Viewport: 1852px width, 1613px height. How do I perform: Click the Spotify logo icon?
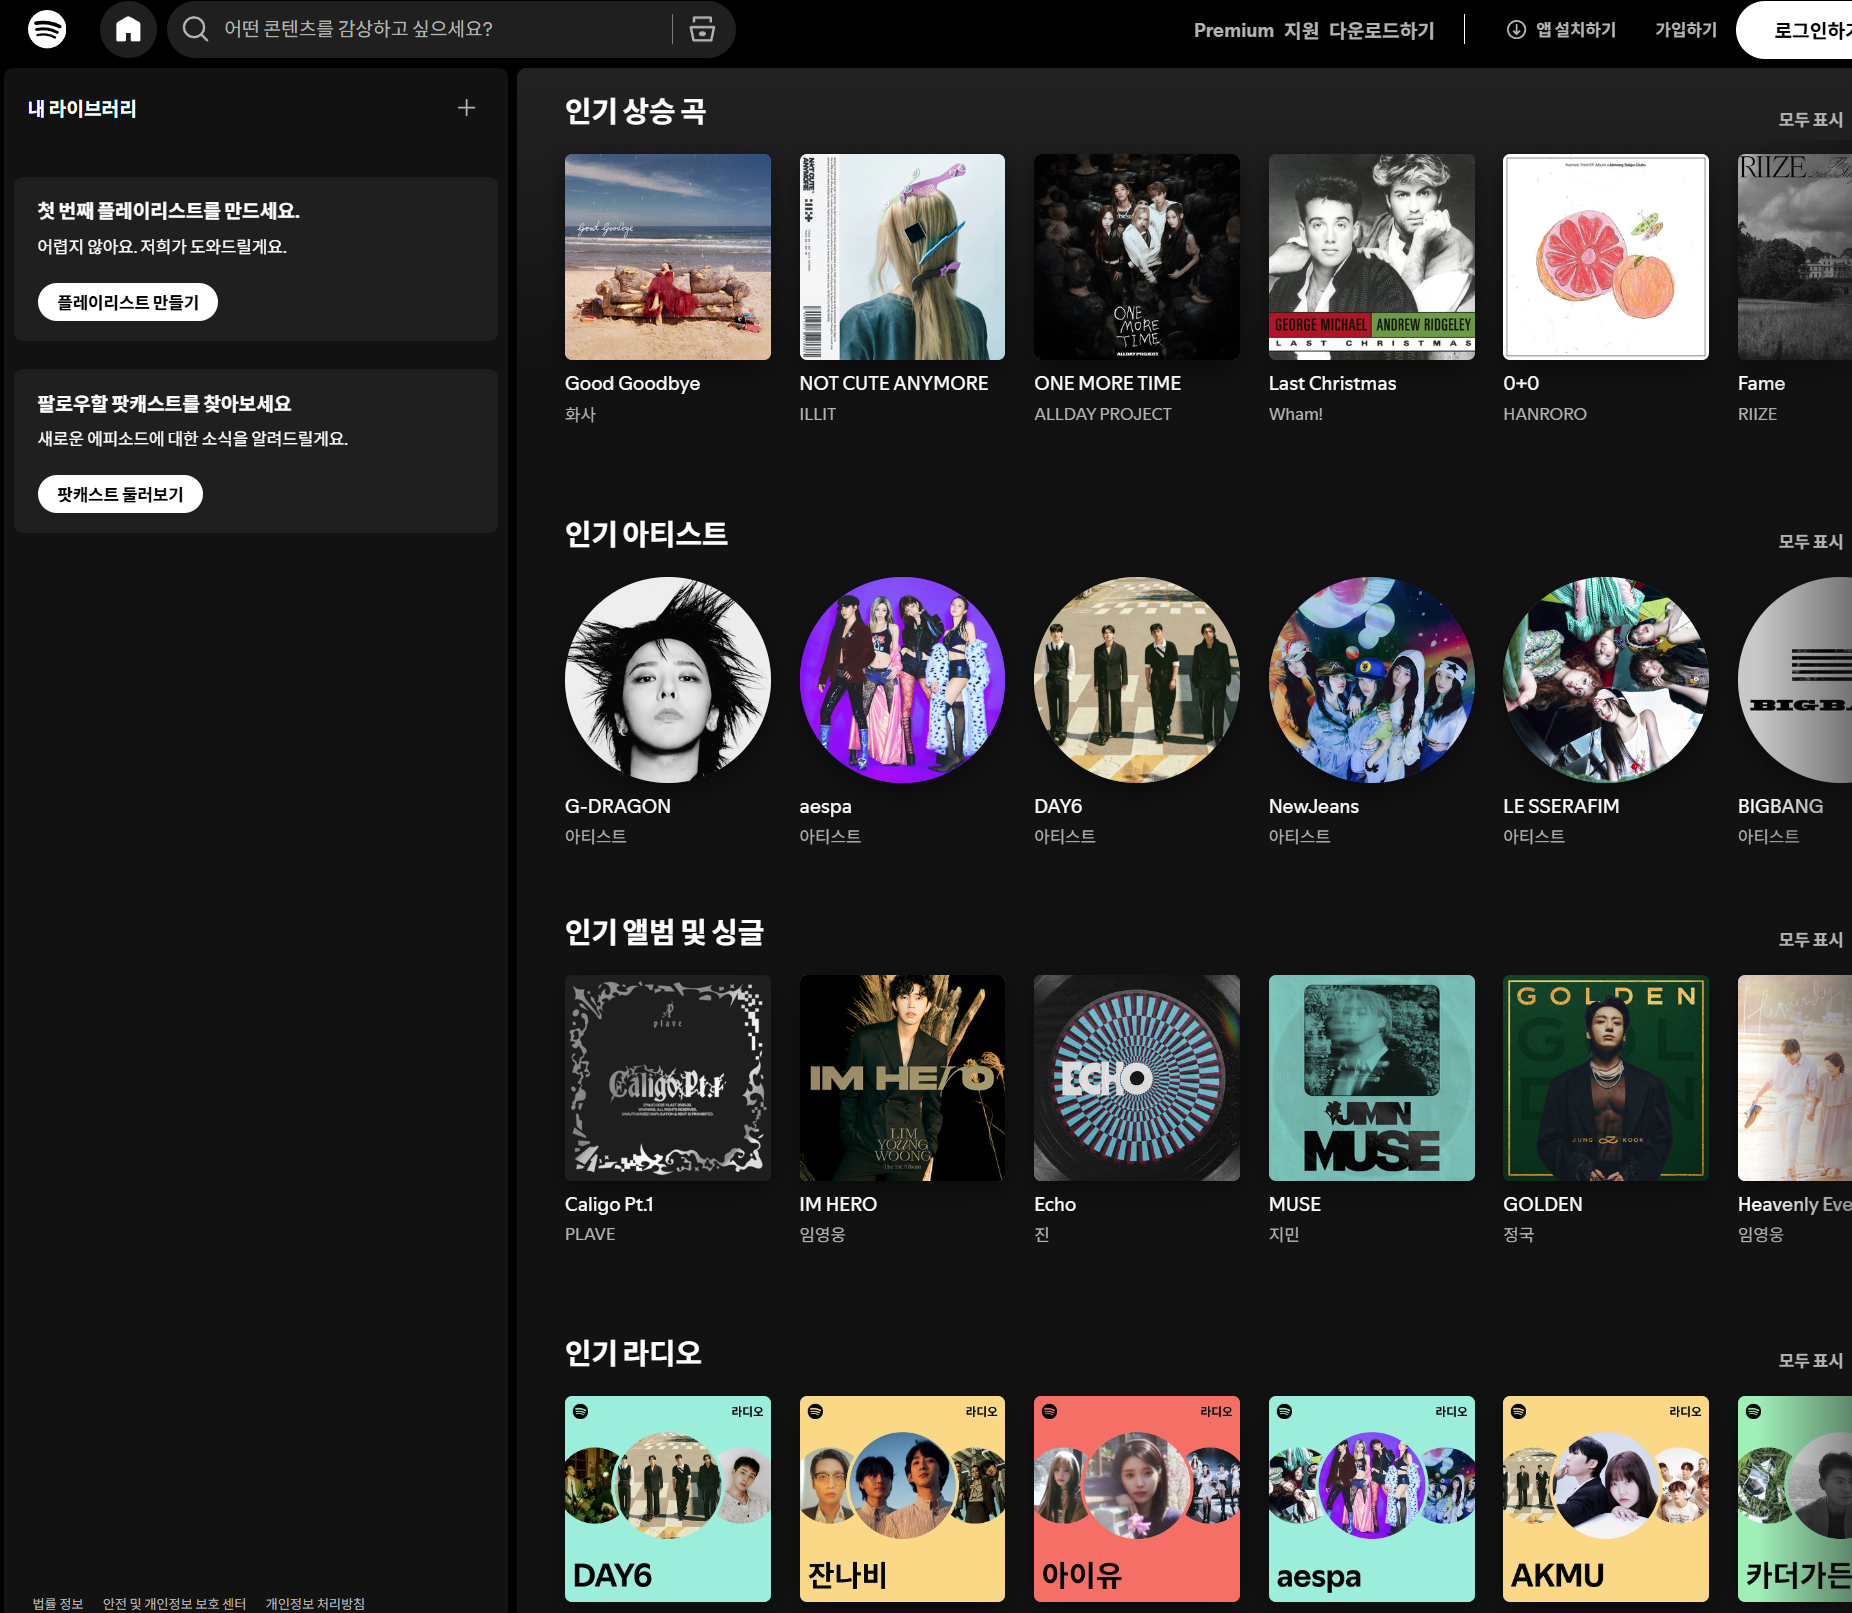(47, 29)
